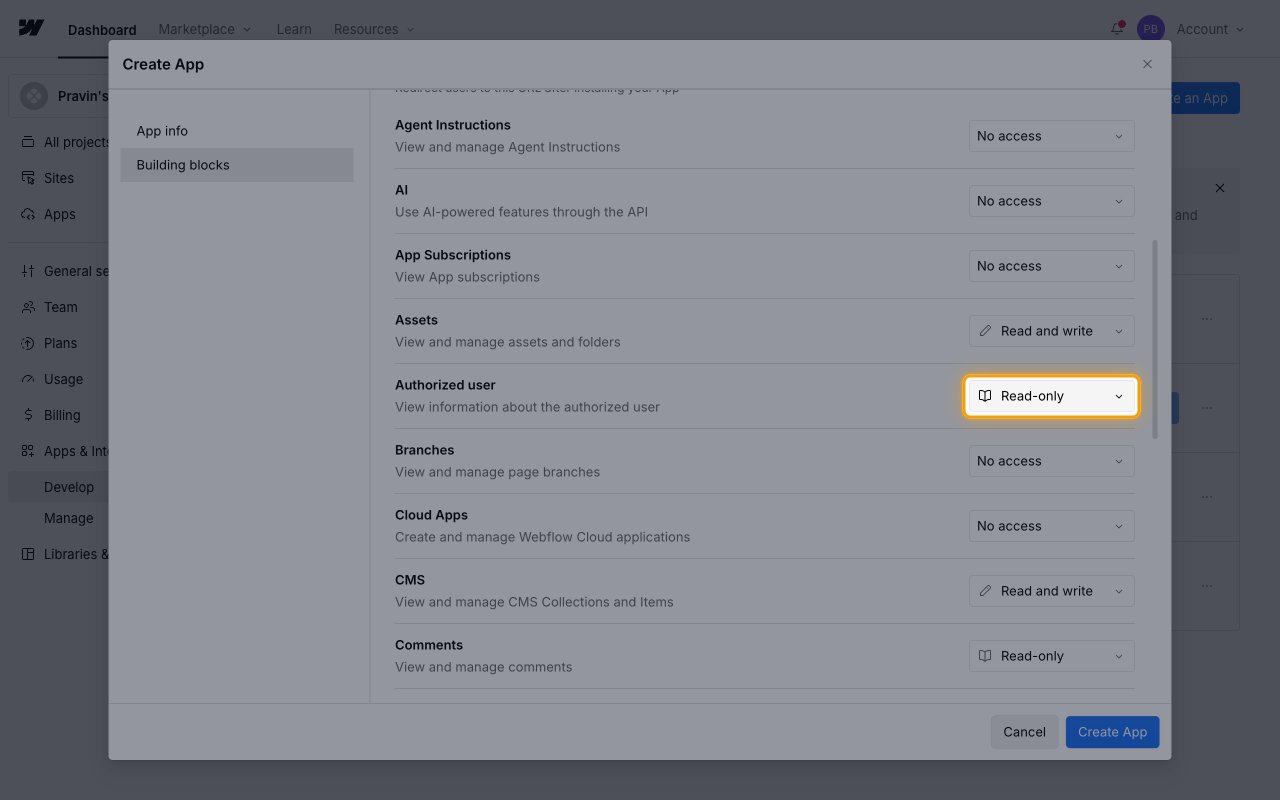
Task: Click the Cancel button
Action: point(1024,732)
